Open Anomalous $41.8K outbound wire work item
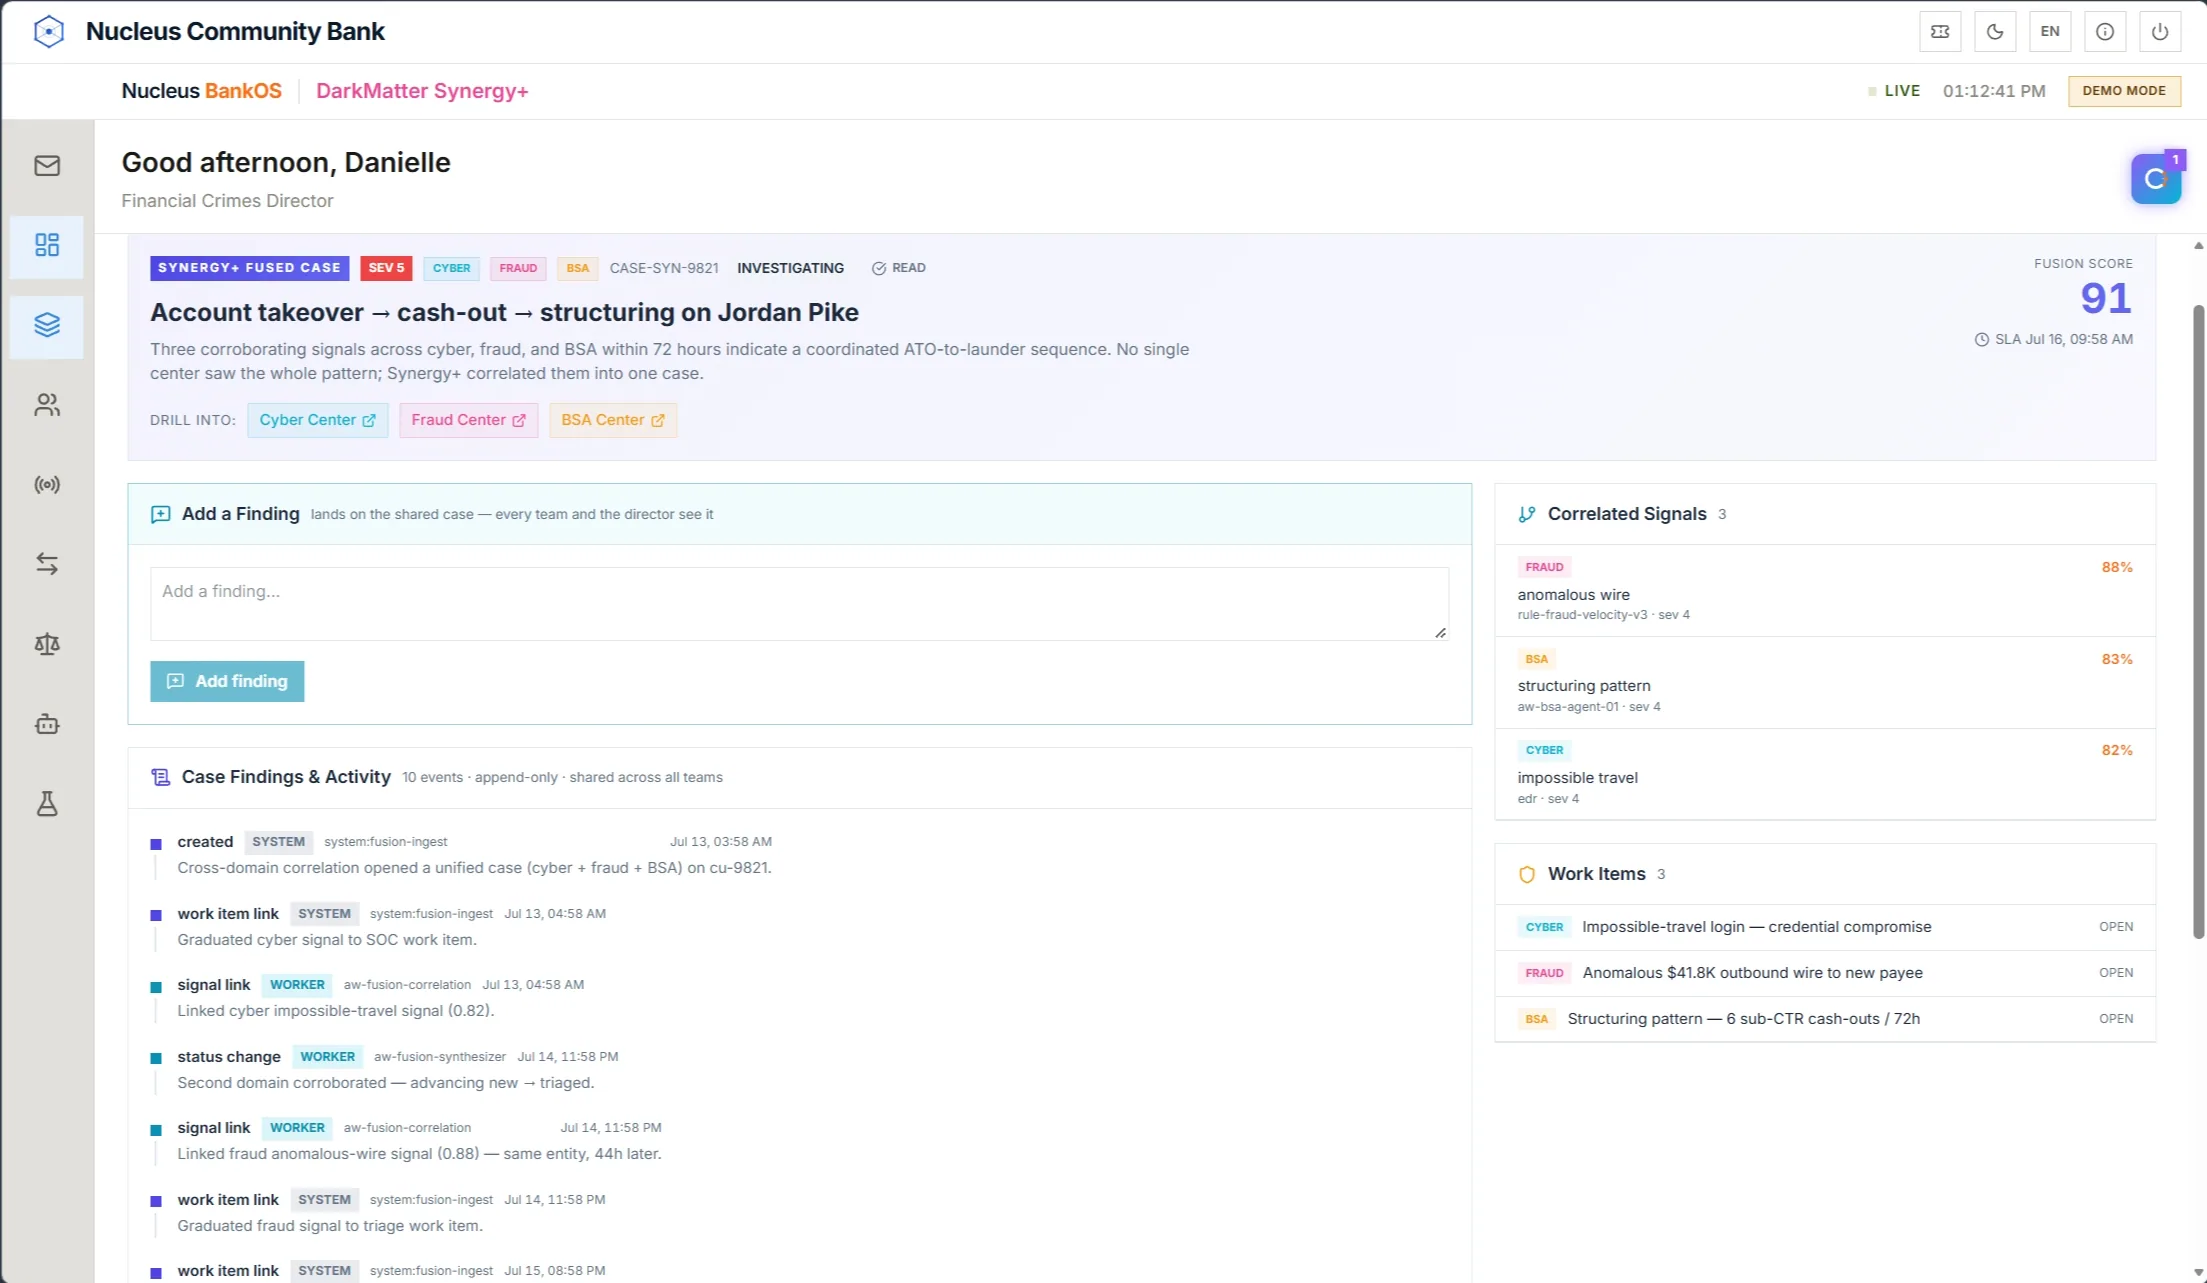 (x=1825, y=973)
